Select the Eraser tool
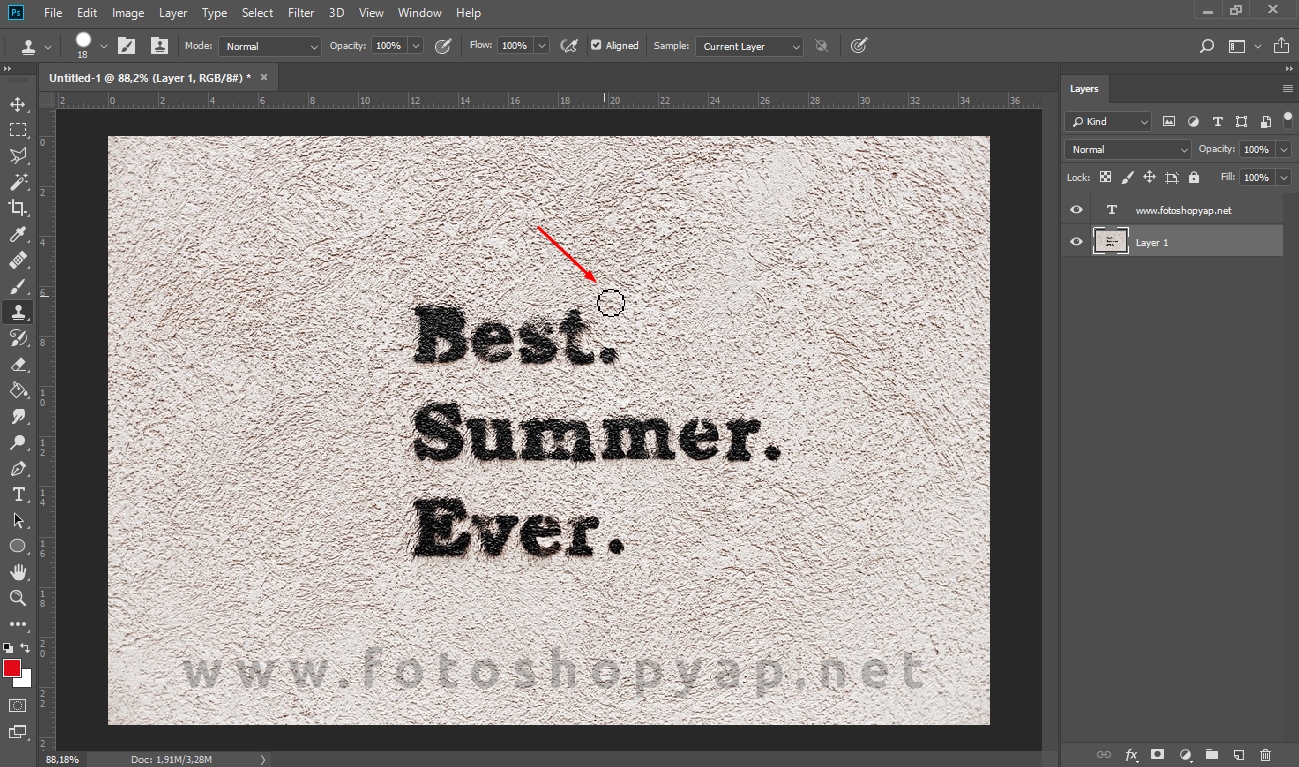Image resolution: width=1299 pixels, height=767 pixels. pyautogui.click(x=18, y=364)
